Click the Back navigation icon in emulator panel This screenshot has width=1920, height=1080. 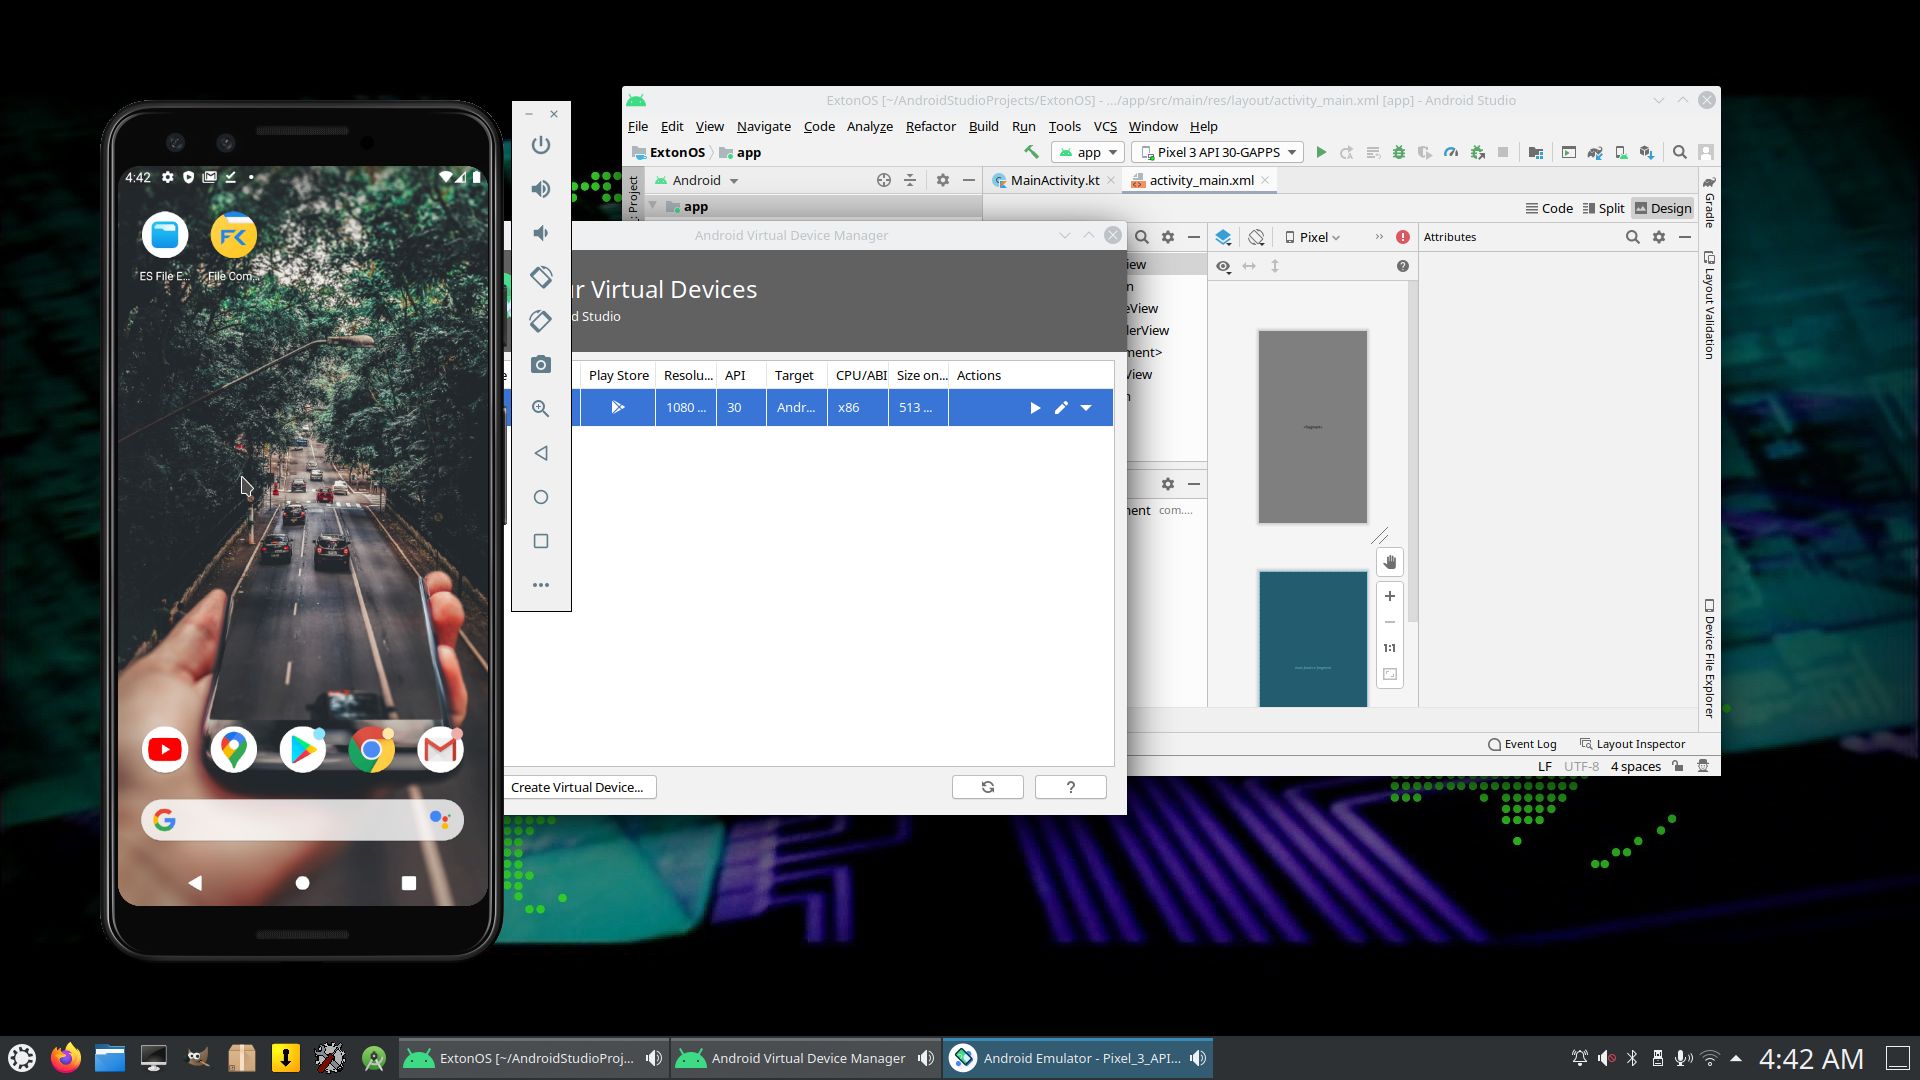click(541, 453)
